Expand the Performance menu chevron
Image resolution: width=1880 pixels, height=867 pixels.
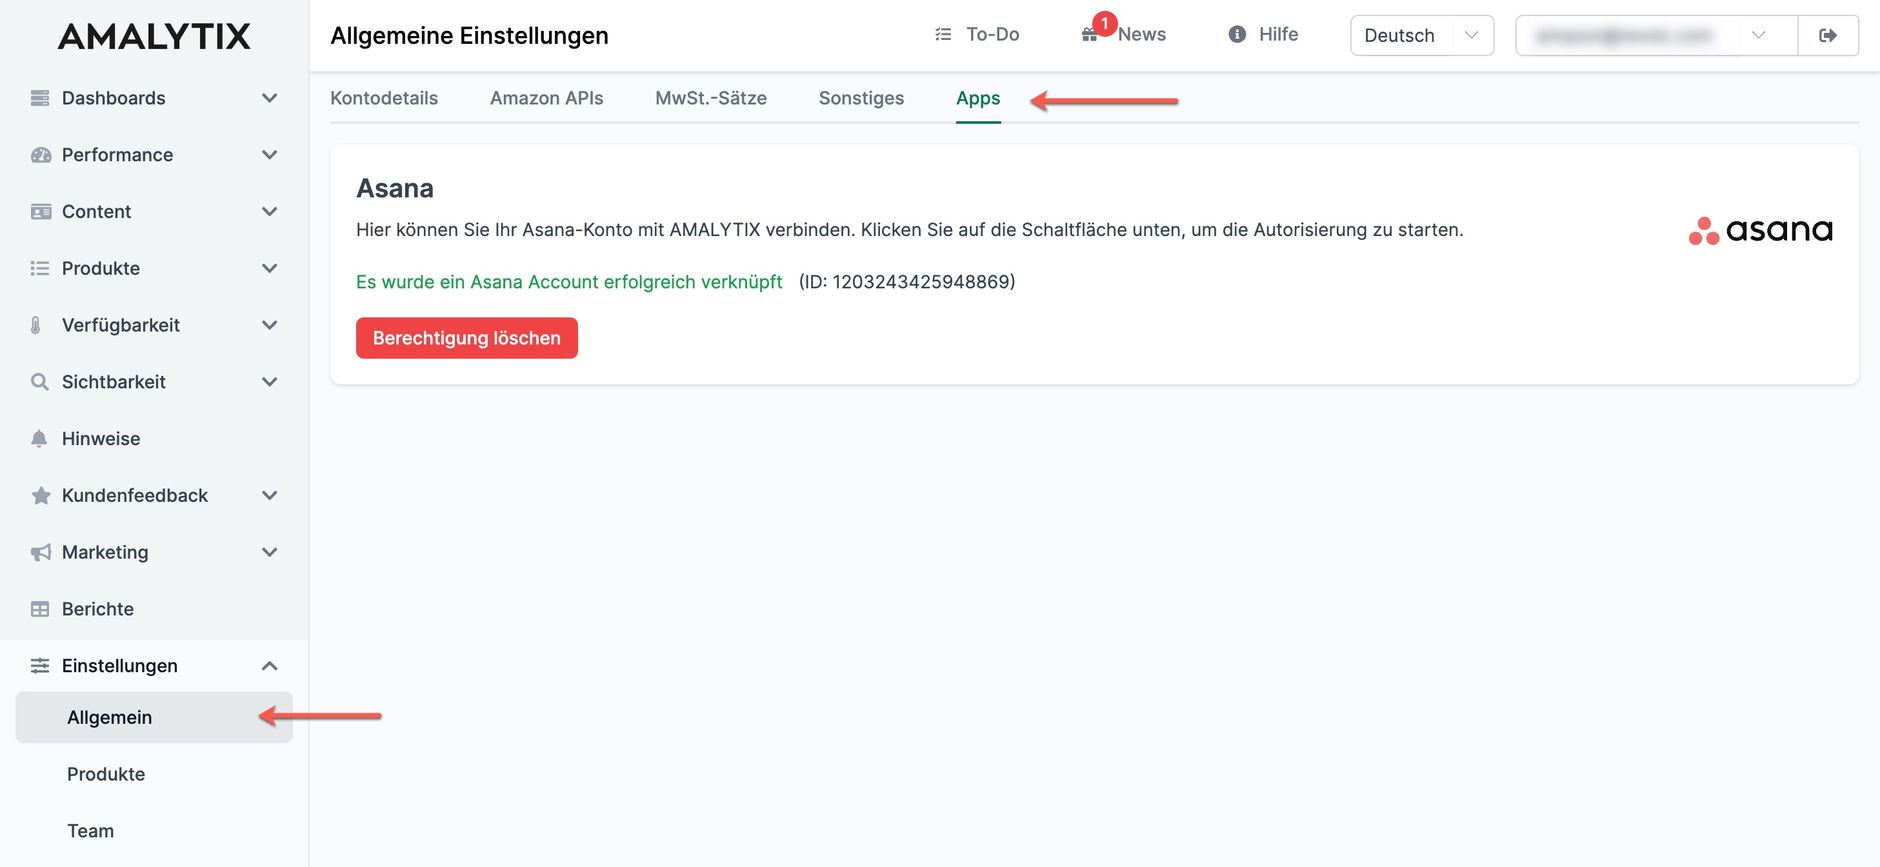(x=269, y=155)
